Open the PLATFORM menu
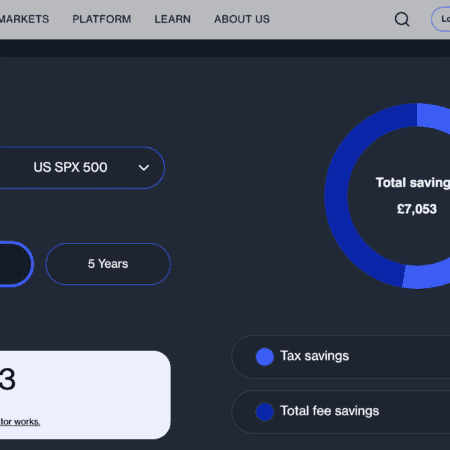Screen dimensions: 450x450 102,19
